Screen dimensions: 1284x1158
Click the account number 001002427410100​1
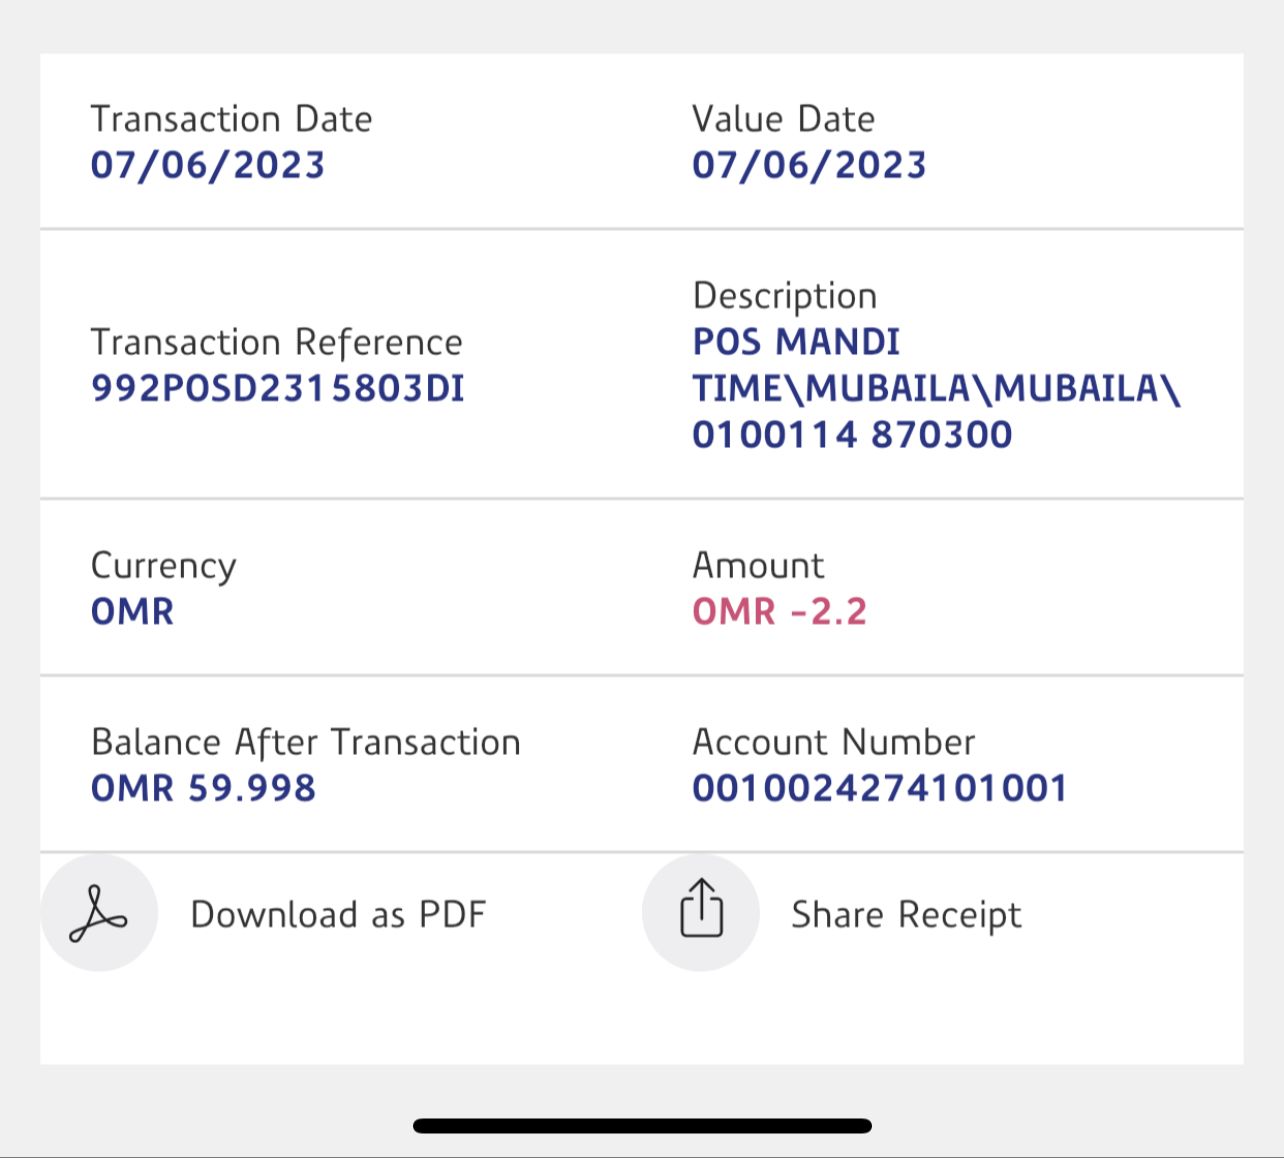tap(880, 789)
